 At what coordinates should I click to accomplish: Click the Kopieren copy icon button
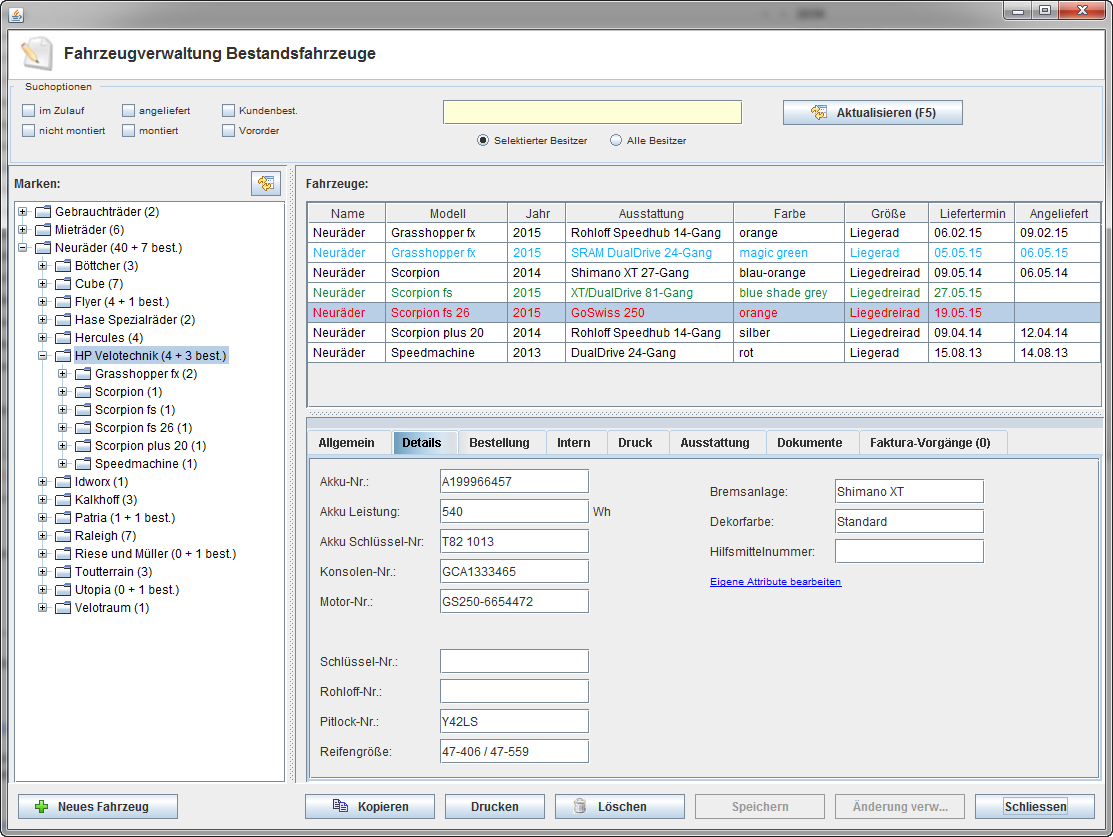pyautogui.click(x=370, y=806)
